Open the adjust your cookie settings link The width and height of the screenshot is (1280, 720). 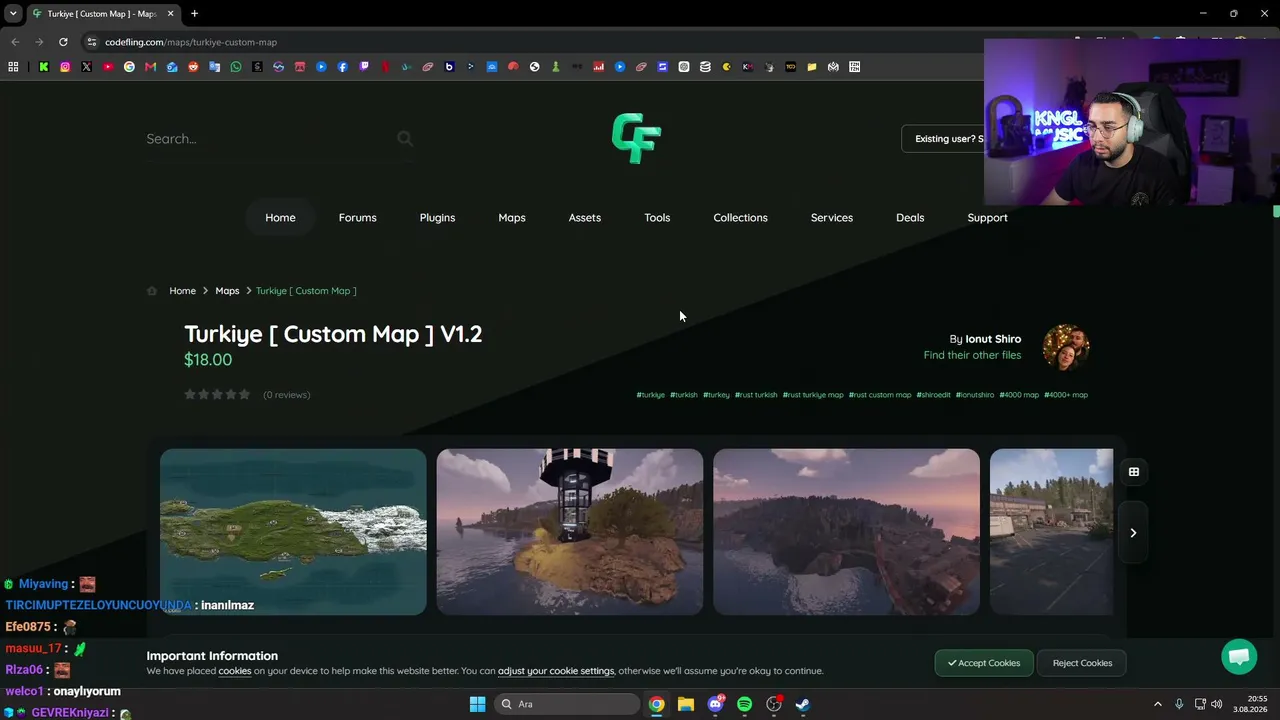click(x=556, y=671)
